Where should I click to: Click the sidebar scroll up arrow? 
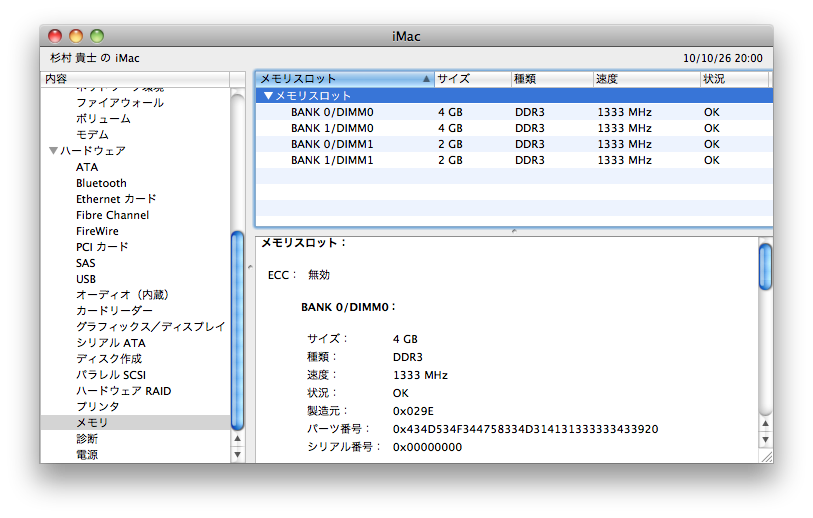237,439
